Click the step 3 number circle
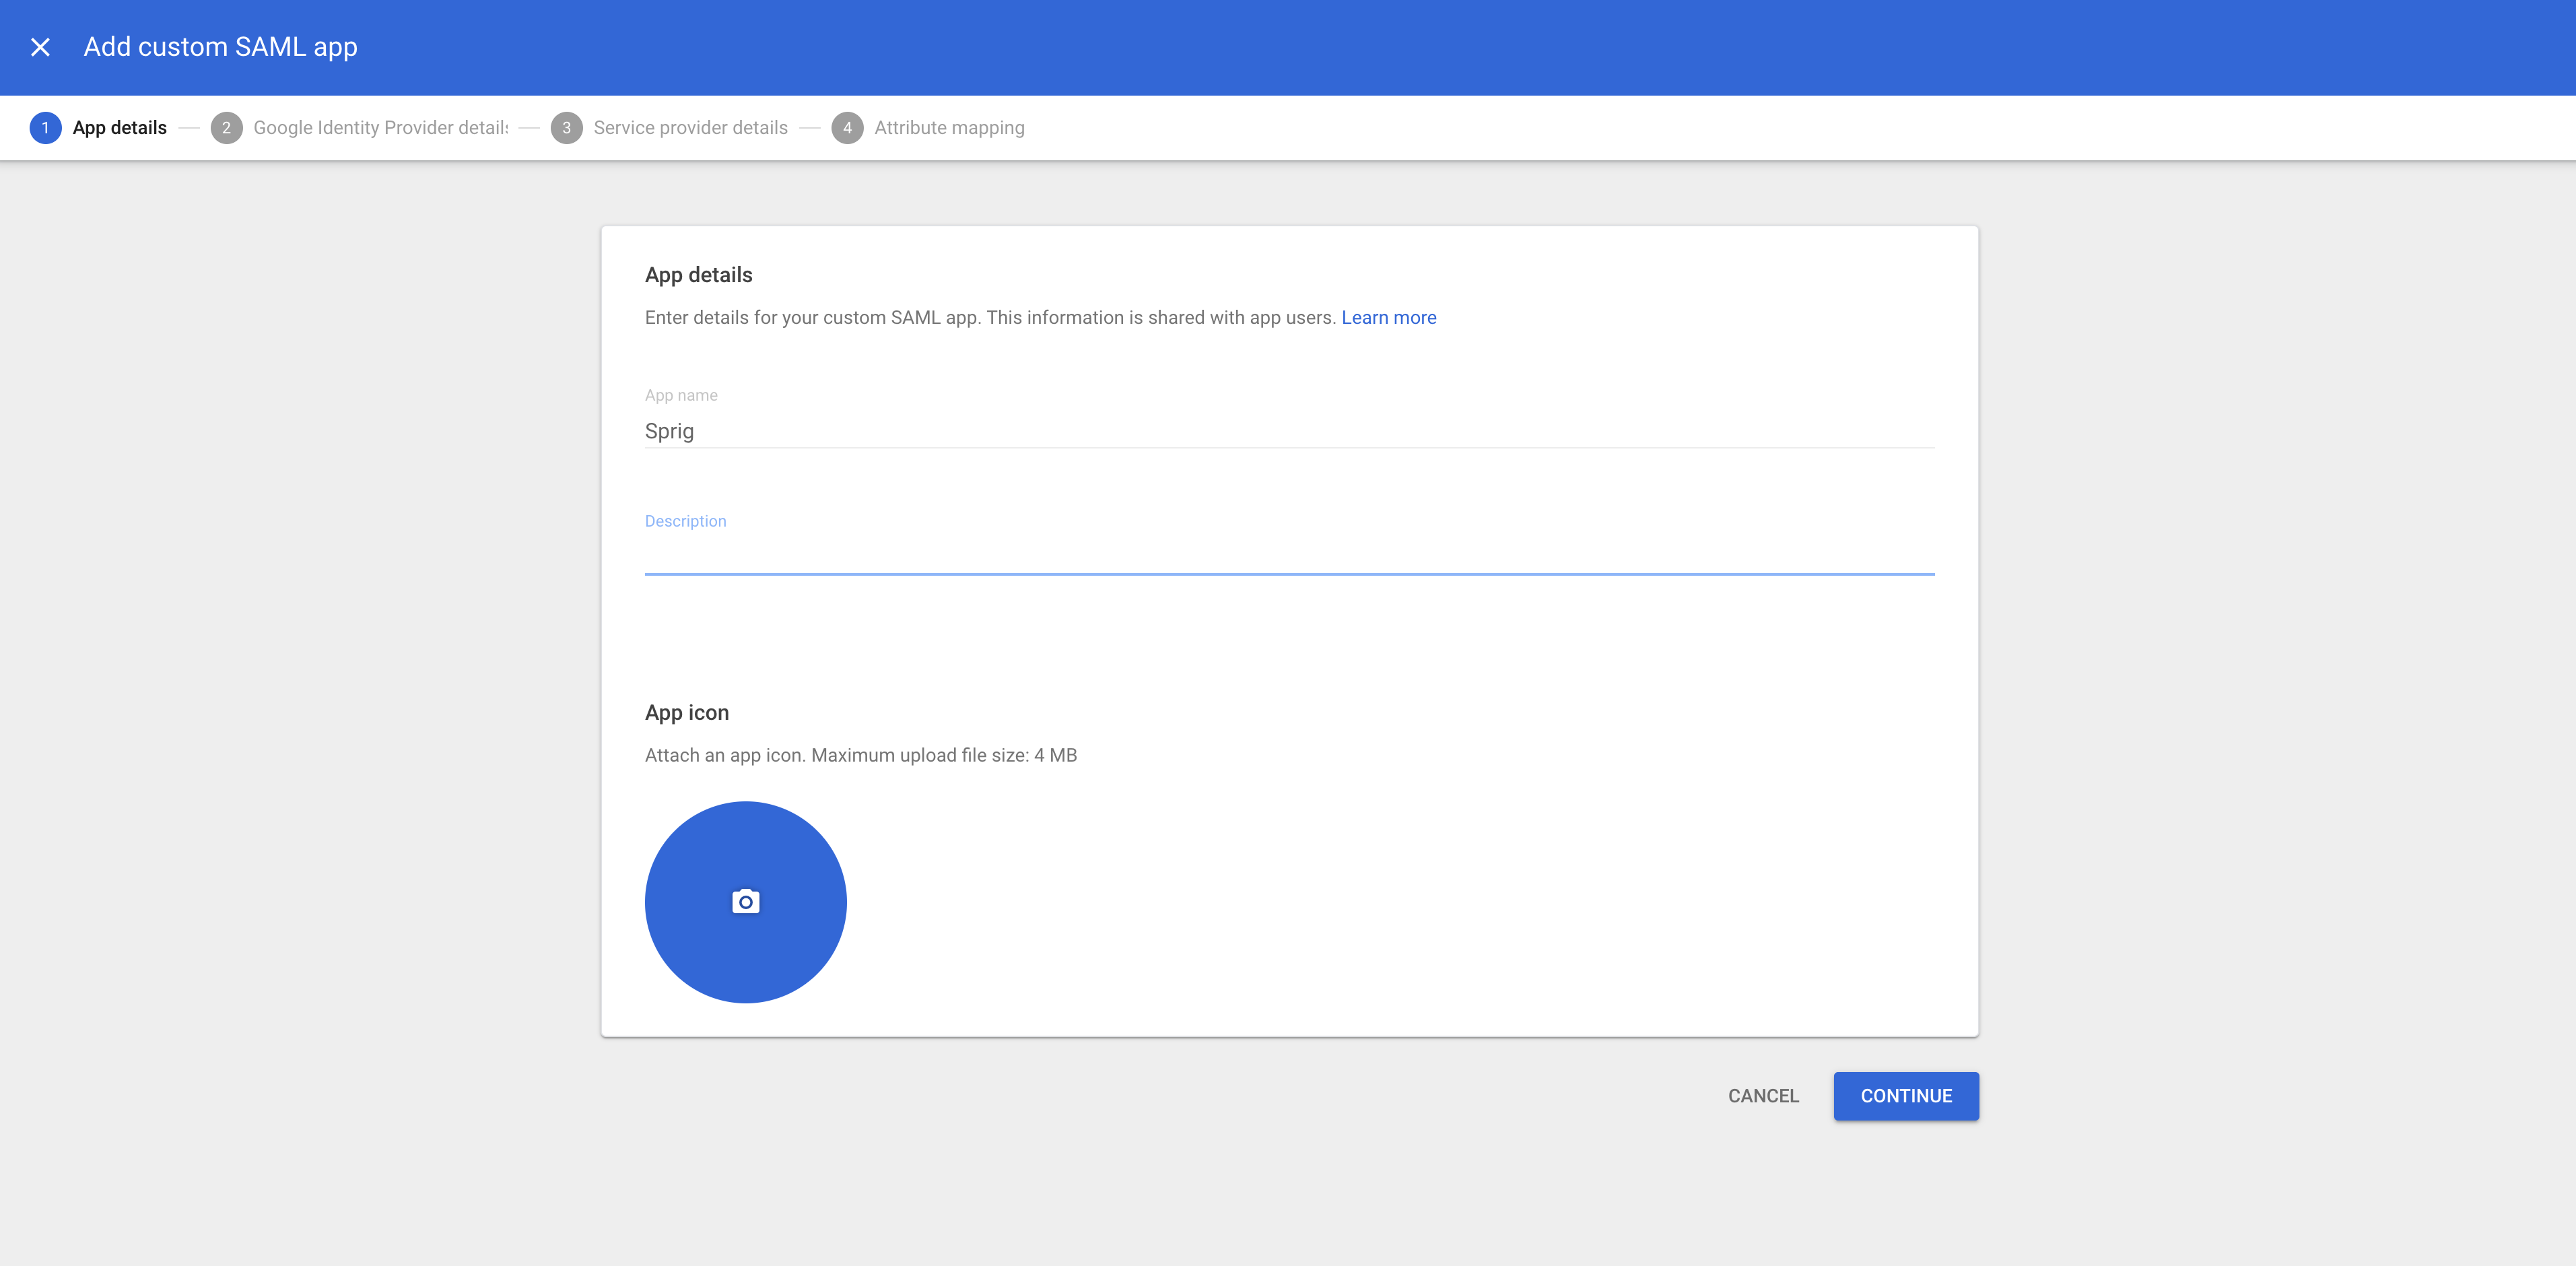Screen dimensions: 2576x1266 566,128
